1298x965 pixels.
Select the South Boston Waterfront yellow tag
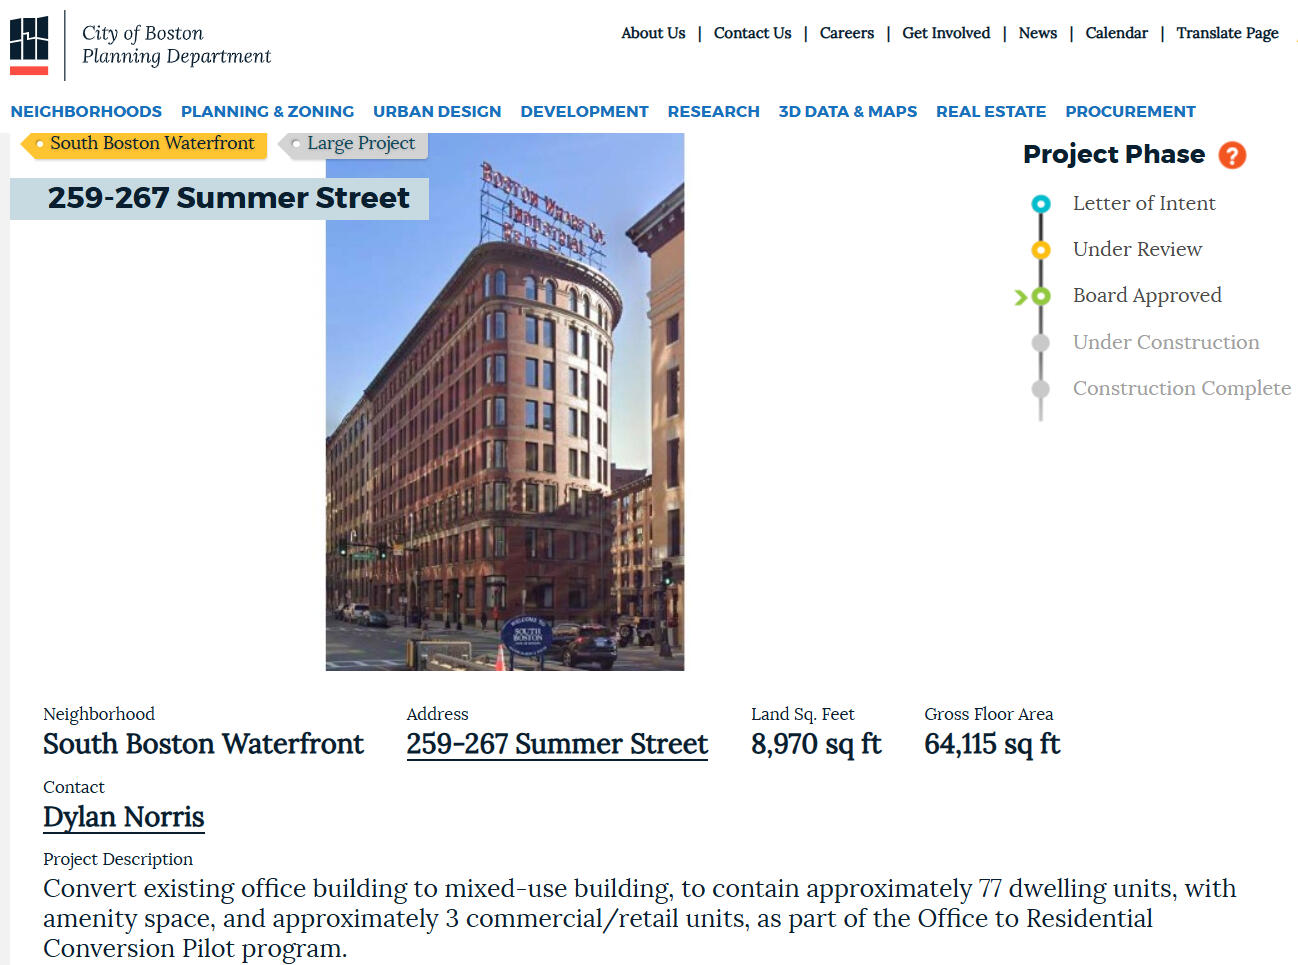(144, 144)
